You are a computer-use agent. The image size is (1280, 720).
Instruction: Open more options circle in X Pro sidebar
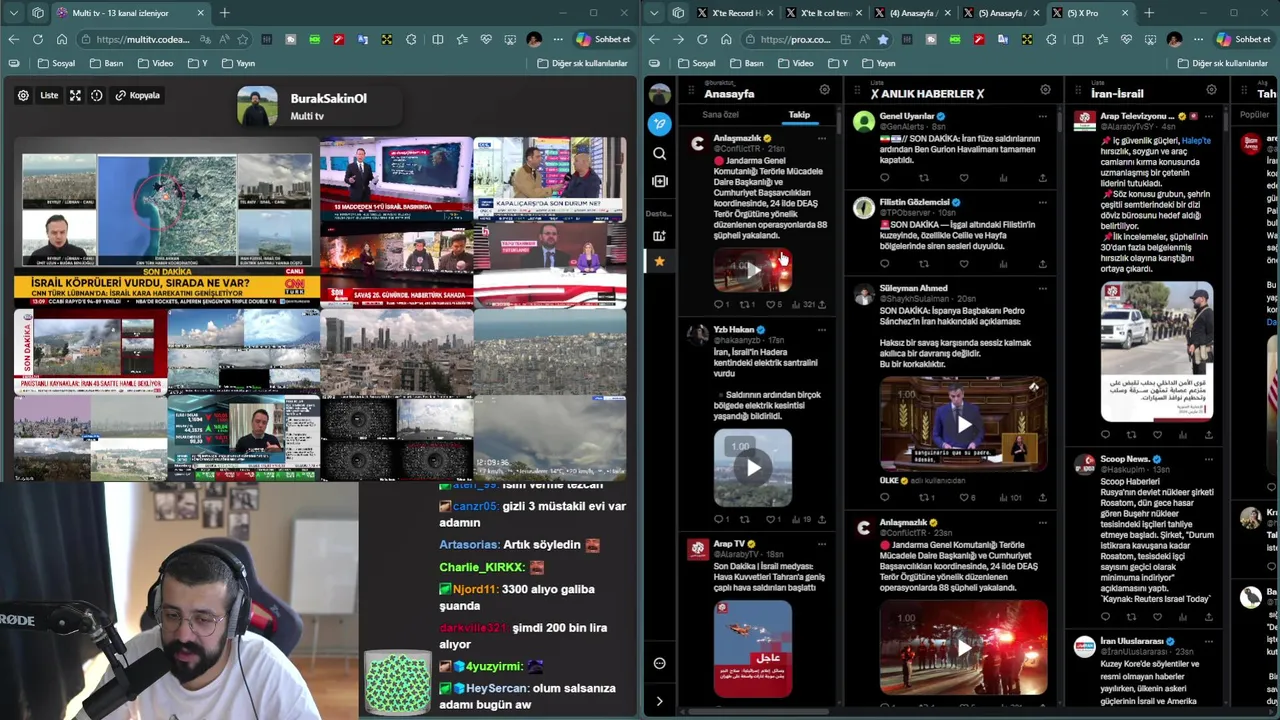[x=659, y=663]
